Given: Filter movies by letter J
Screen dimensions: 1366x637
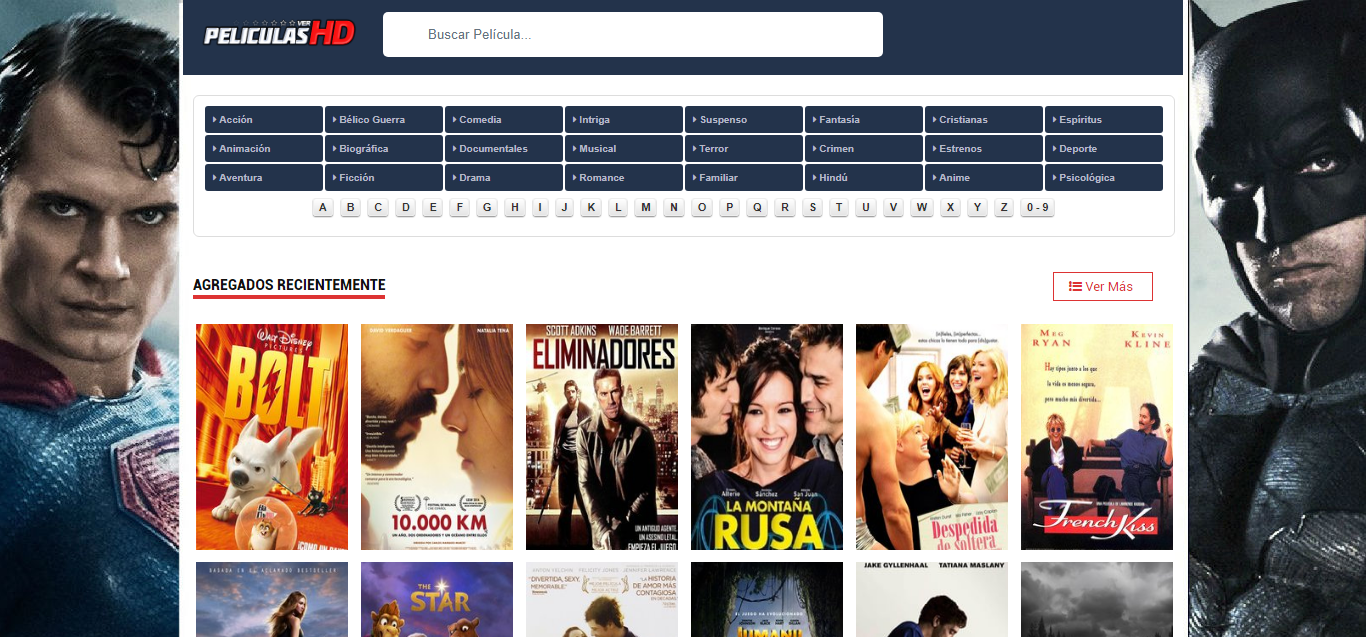Looking at the screenshot, I should pos(565,208).
